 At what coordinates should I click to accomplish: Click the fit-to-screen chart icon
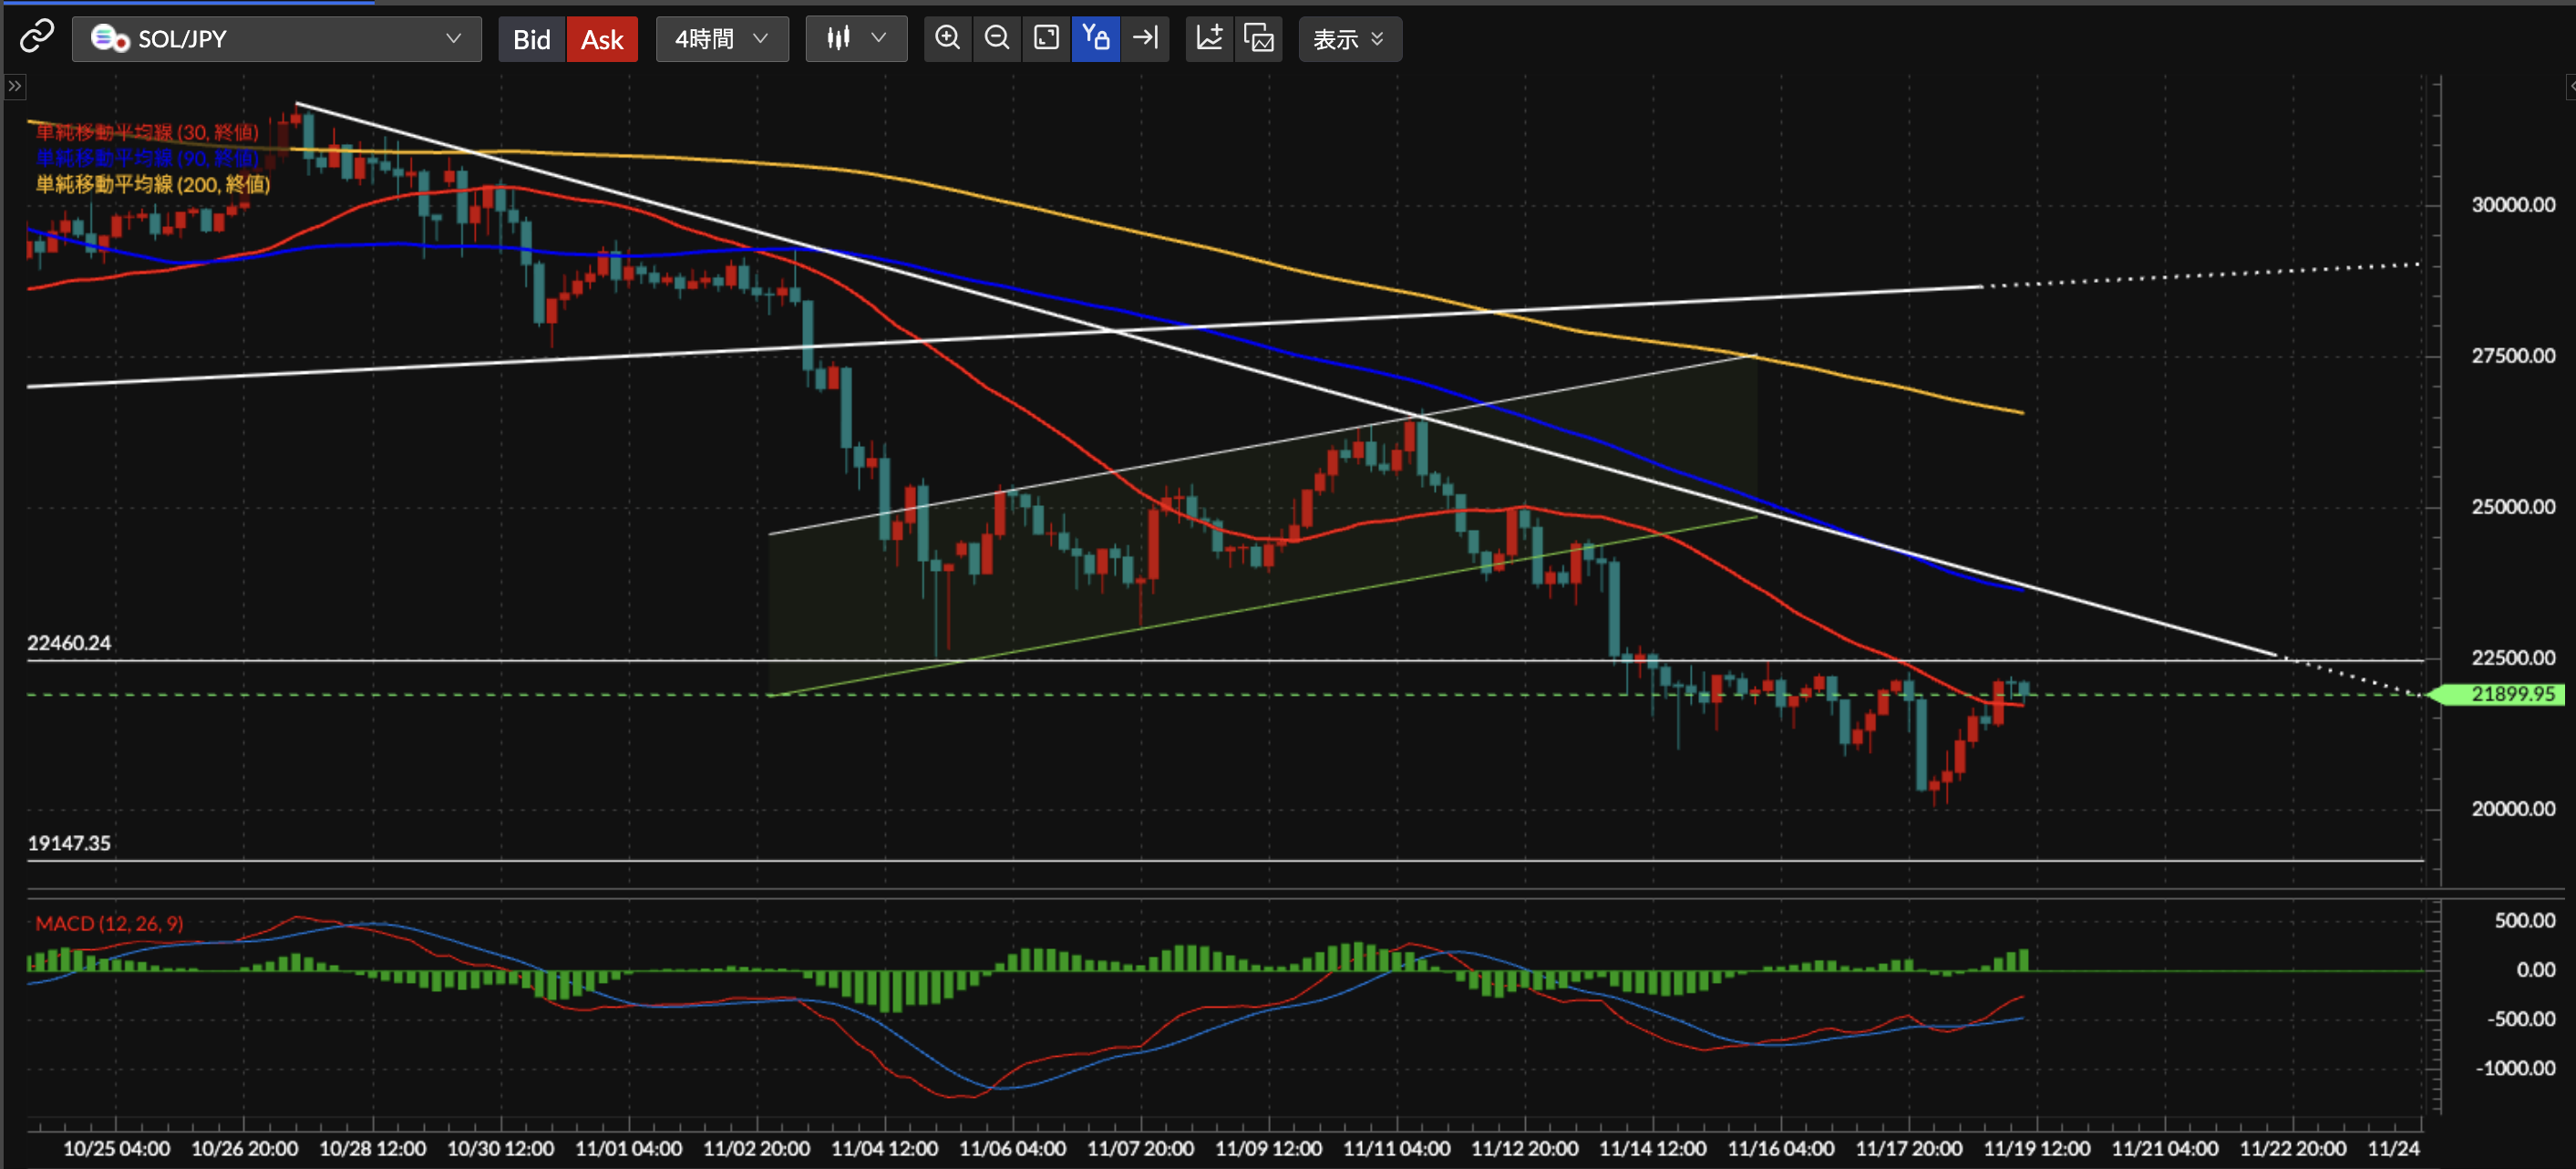(1046, 39)
